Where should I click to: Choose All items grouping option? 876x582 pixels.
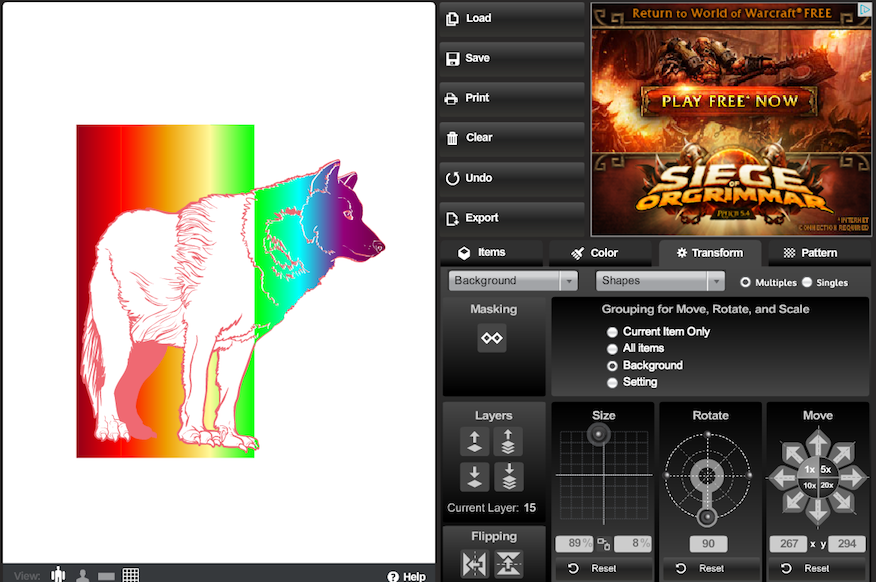coord(612,349)
